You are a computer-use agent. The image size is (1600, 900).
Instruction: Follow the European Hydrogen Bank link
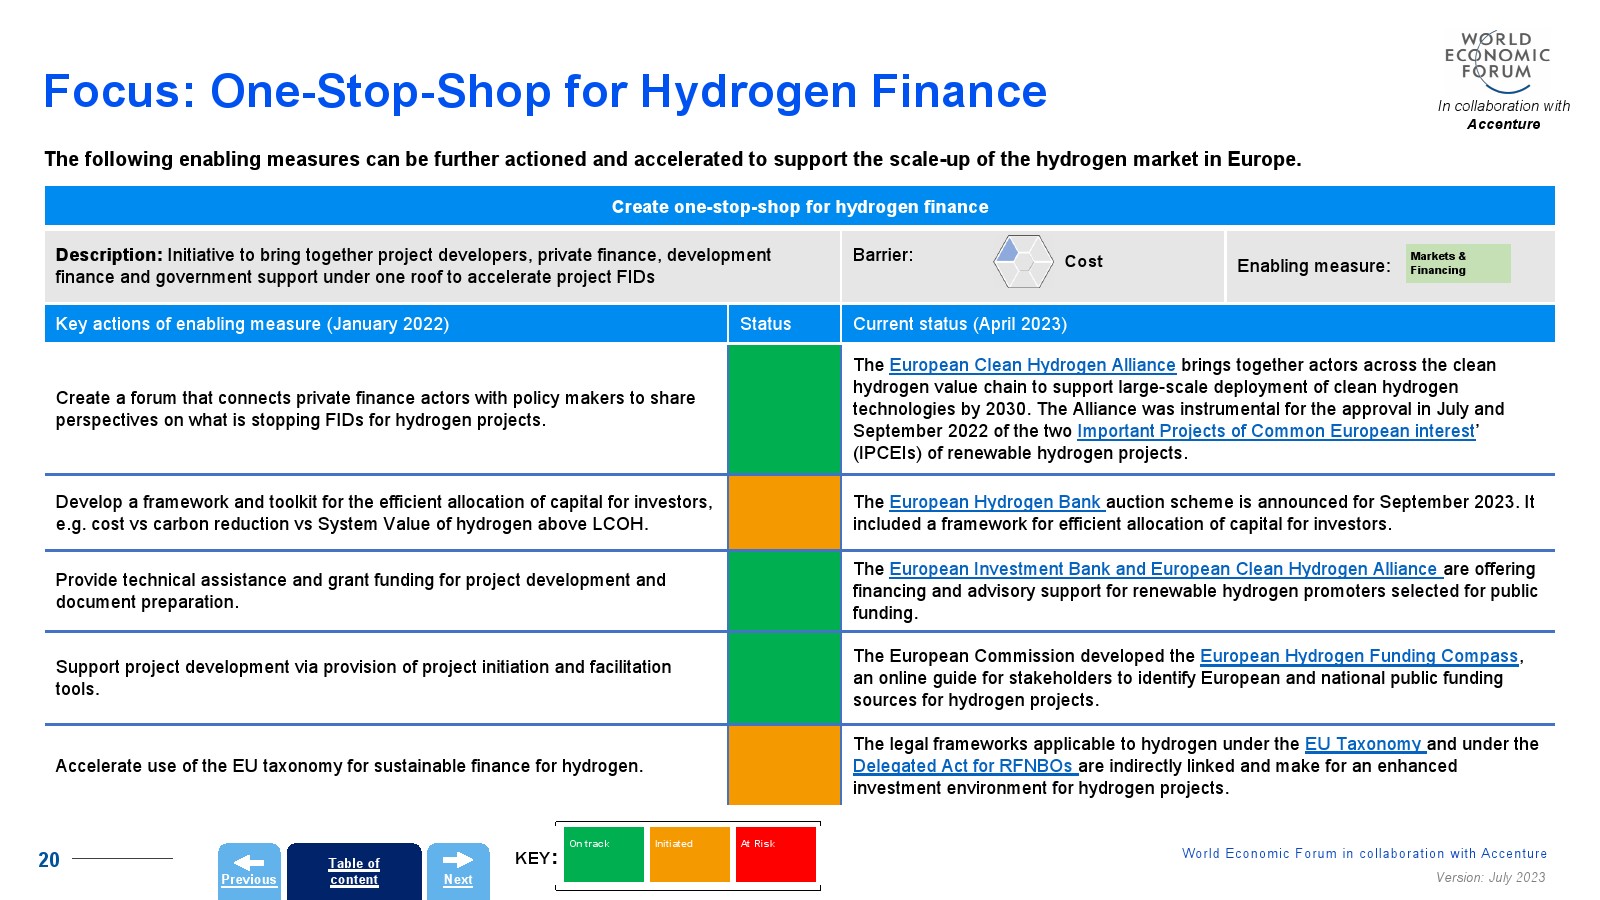click(x=996, y=502)
